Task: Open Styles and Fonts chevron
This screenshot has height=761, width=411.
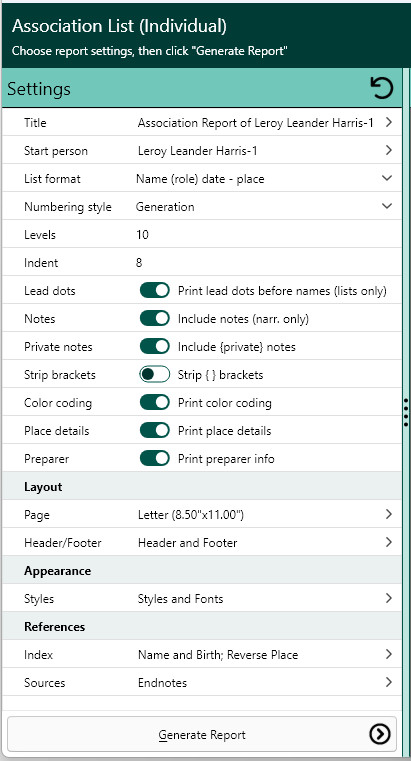Action: click(x=388, y=598)
